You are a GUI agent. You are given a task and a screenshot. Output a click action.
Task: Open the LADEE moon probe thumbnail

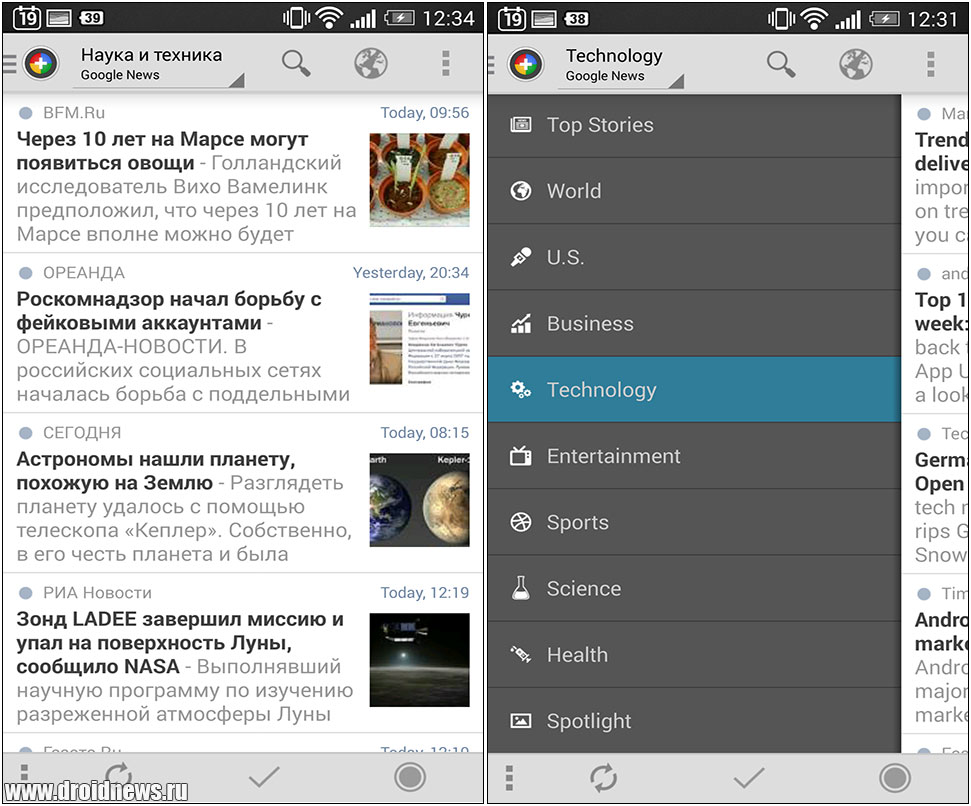(419, 659)
